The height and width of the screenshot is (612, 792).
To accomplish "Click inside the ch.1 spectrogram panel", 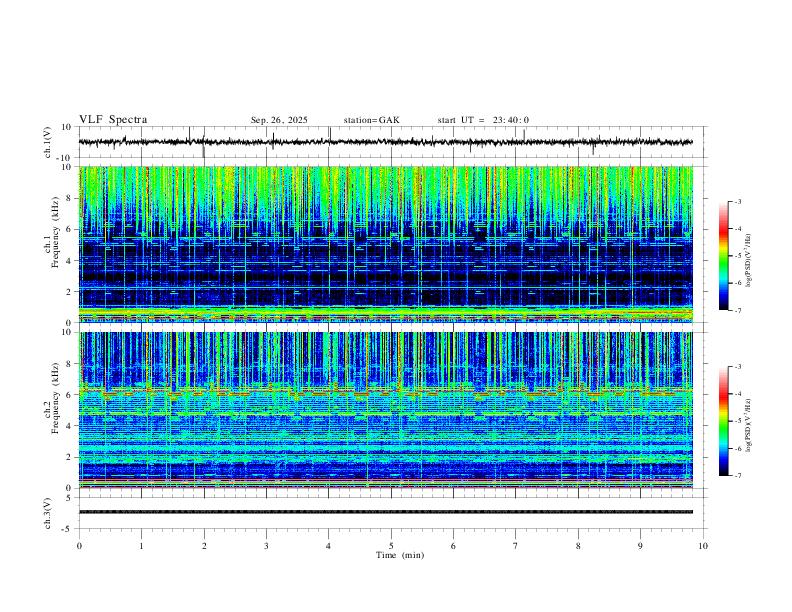I will click(386, 244).
